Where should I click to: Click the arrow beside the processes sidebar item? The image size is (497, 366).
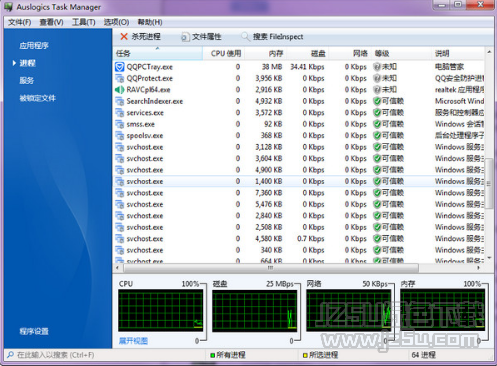(14, 63)
